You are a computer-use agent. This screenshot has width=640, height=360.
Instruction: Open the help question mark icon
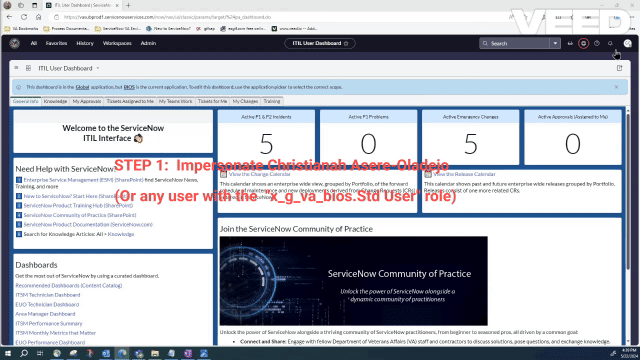pyautogui.click(x=597, y=43)
